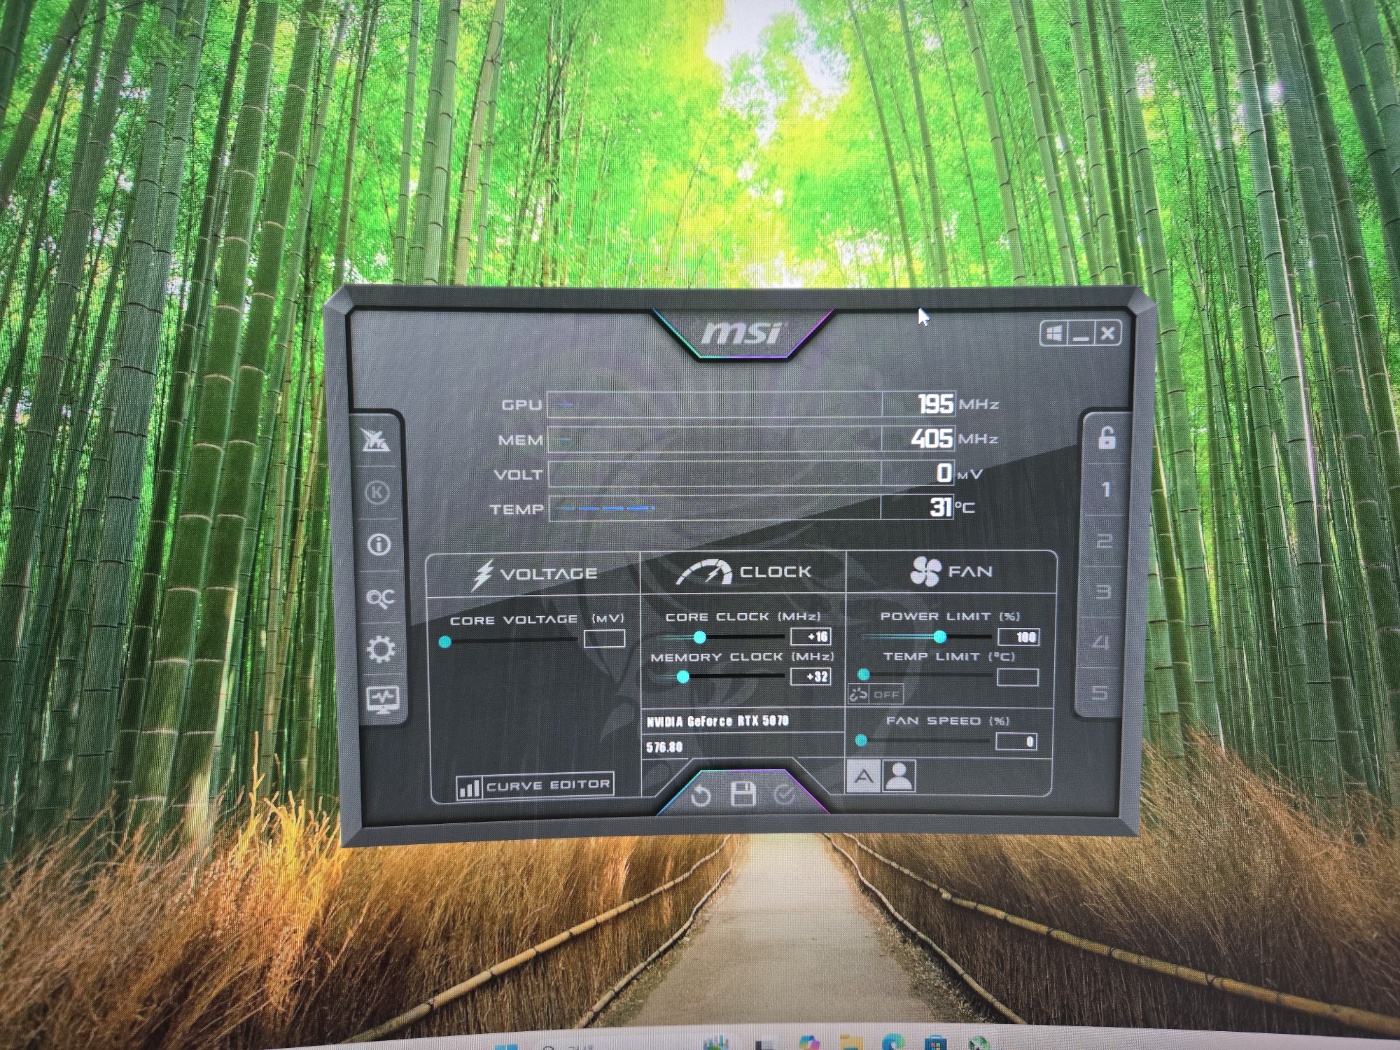The width and height of the screenshot is (1400, 1050).
Task: Click the Memory Clock +32 value box
Action: (811, 677)
